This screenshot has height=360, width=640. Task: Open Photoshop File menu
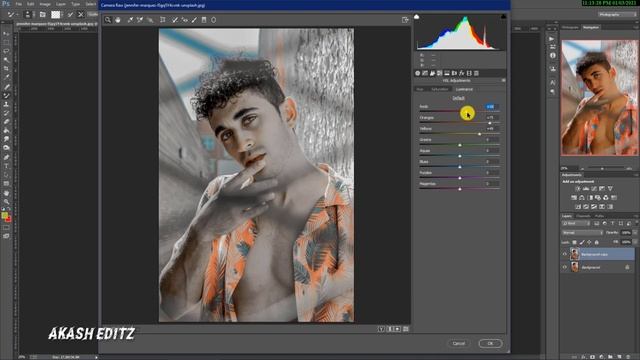tap(19, 4)
